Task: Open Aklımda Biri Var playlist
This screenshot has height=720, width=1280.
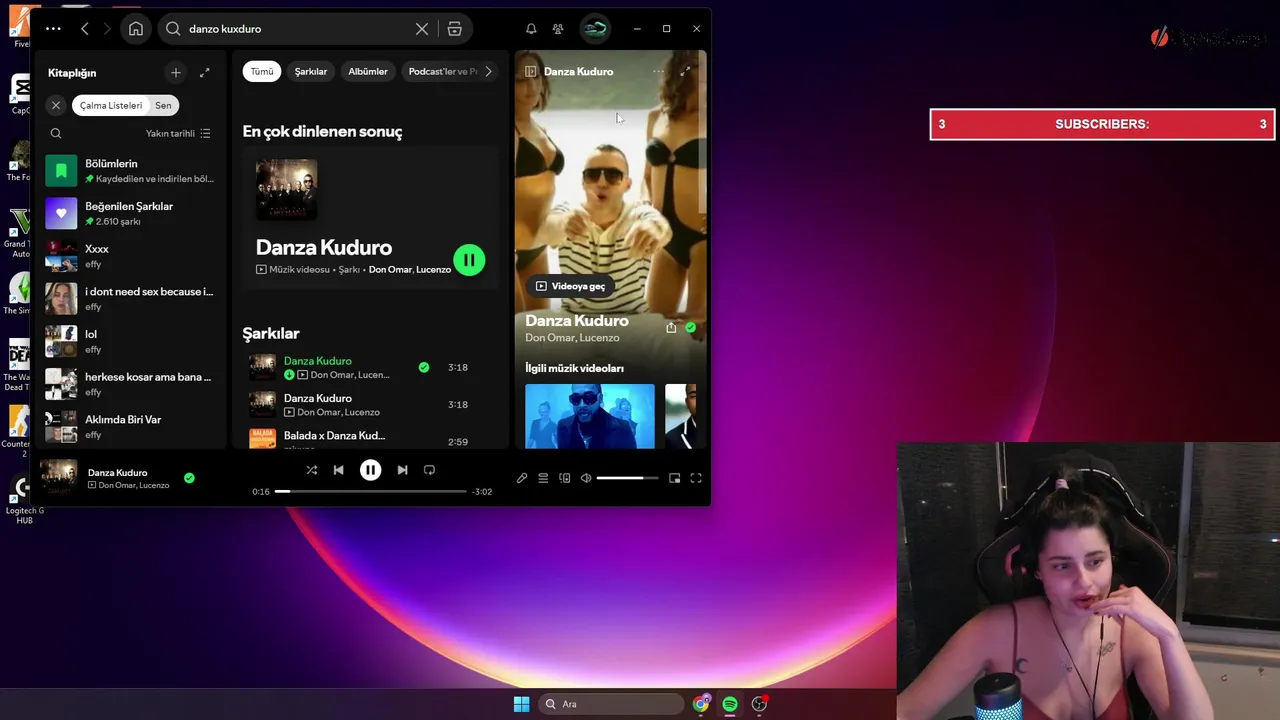Action: (x=131, y=427)
